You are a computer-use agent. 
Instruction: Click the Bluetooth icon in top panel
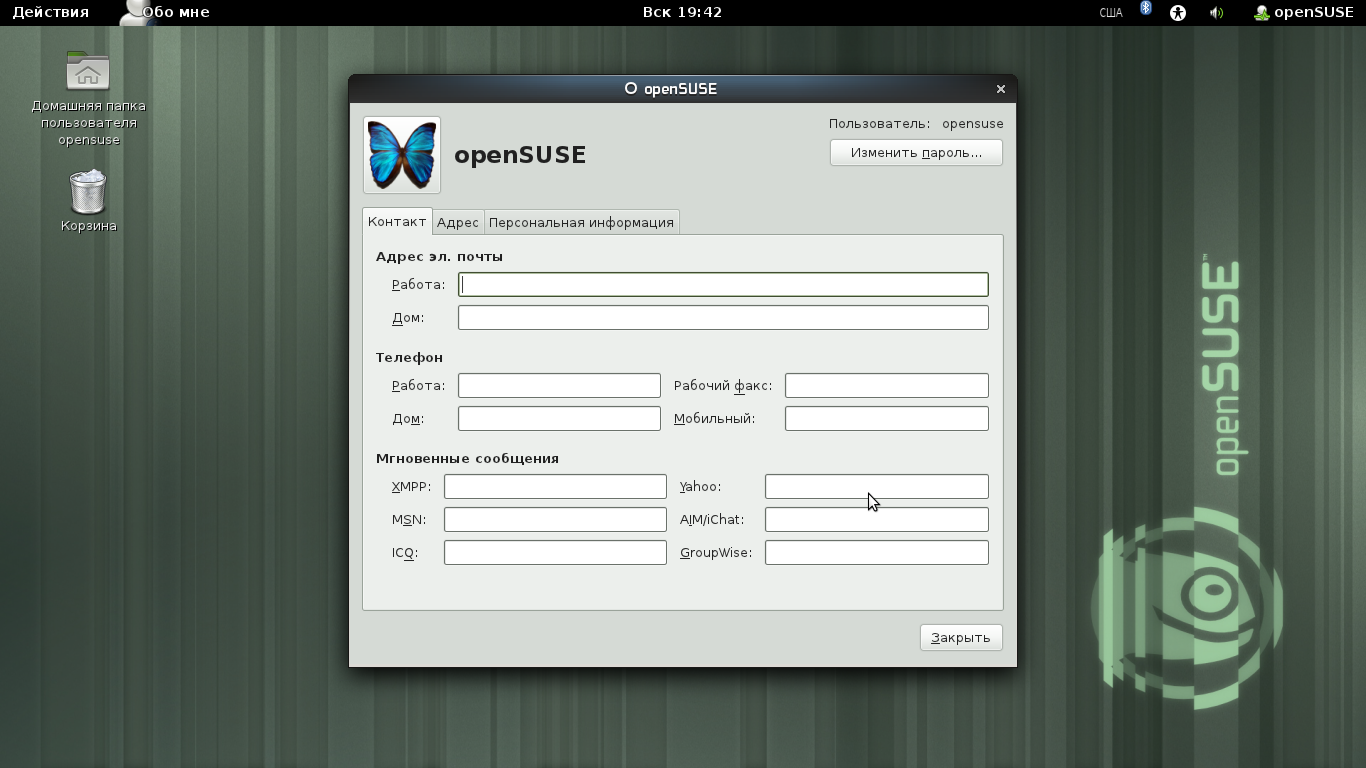[1146, 10]
